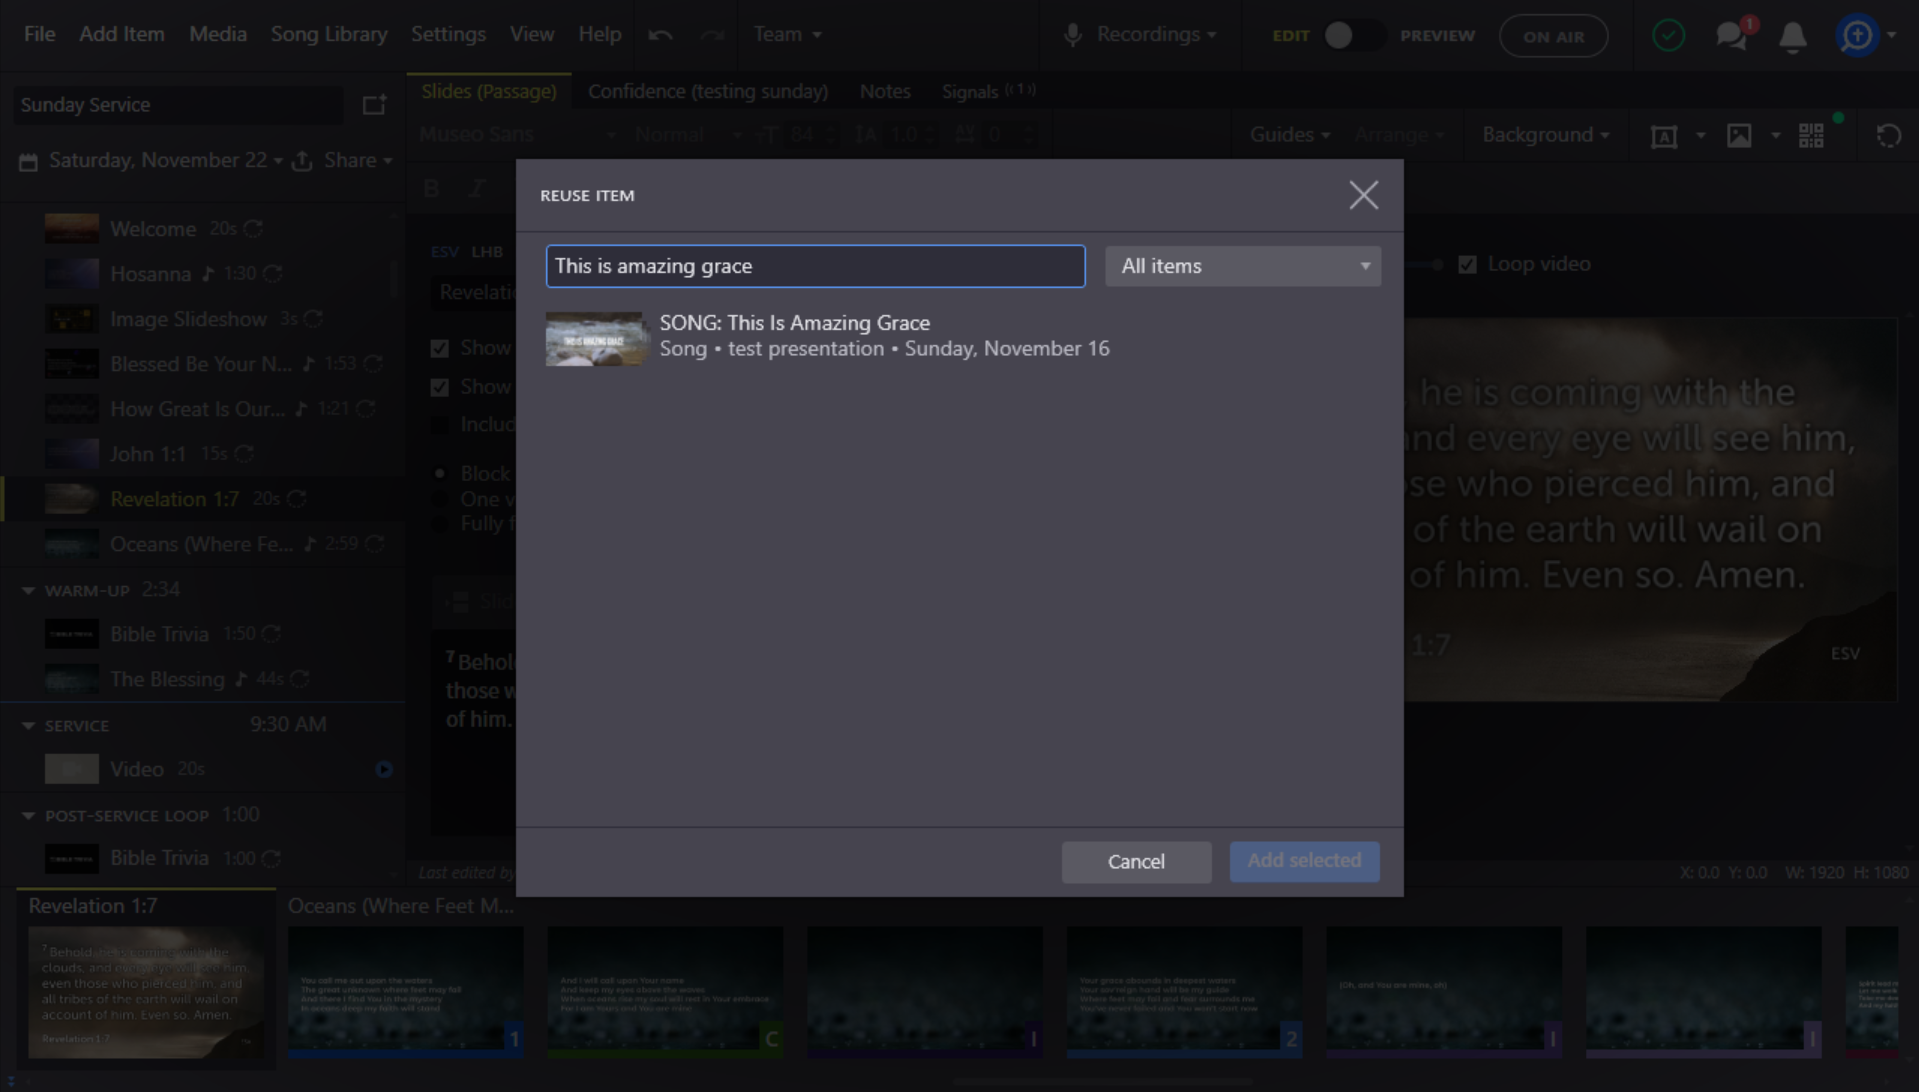This screenshot has height=1092, width=1919.
Task: Open the user account avatar icon
Action: [1857, 36]
